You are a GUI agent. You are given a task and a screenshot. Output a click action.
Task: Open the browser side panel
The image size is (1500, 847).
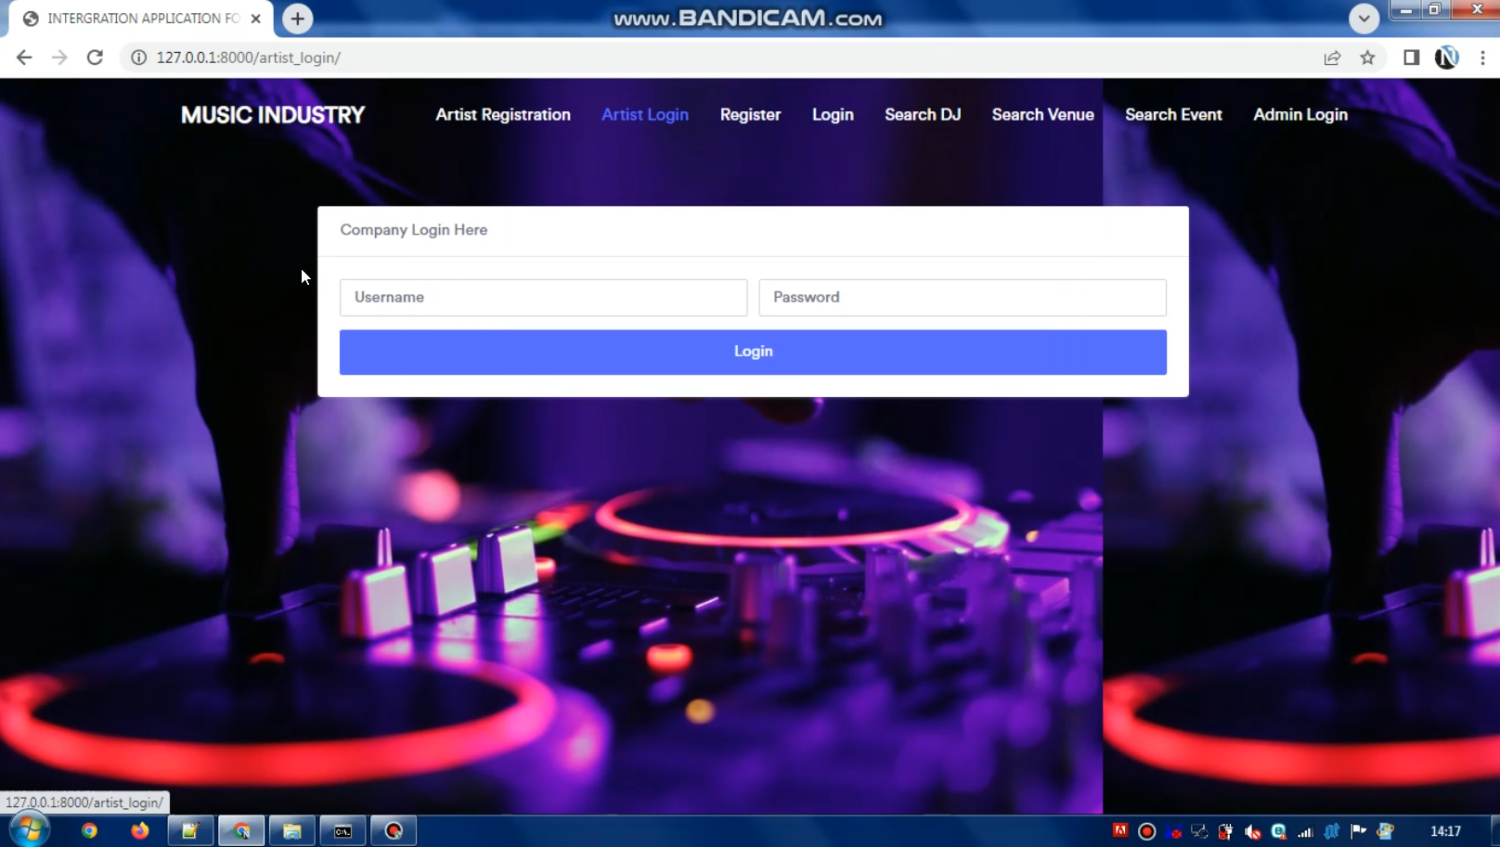pyautogui.click(x=1411, y=58)
